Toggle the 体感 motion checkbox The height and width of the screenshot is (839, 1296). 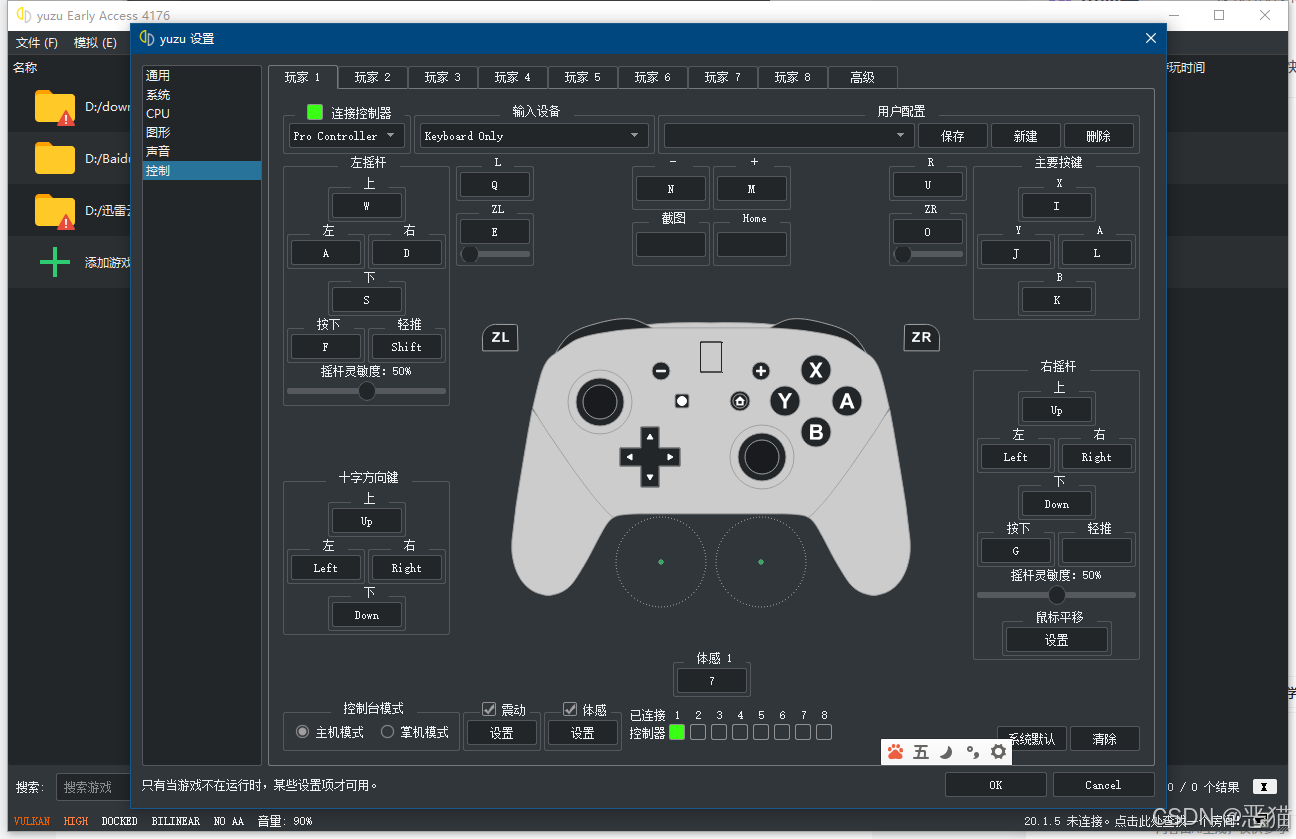pos(570,709)
